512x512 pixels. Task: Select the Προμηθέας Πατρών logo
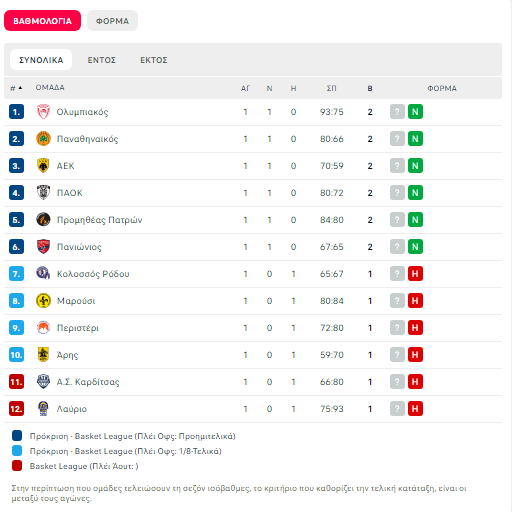pyautogui.click(x=43, y=220)
